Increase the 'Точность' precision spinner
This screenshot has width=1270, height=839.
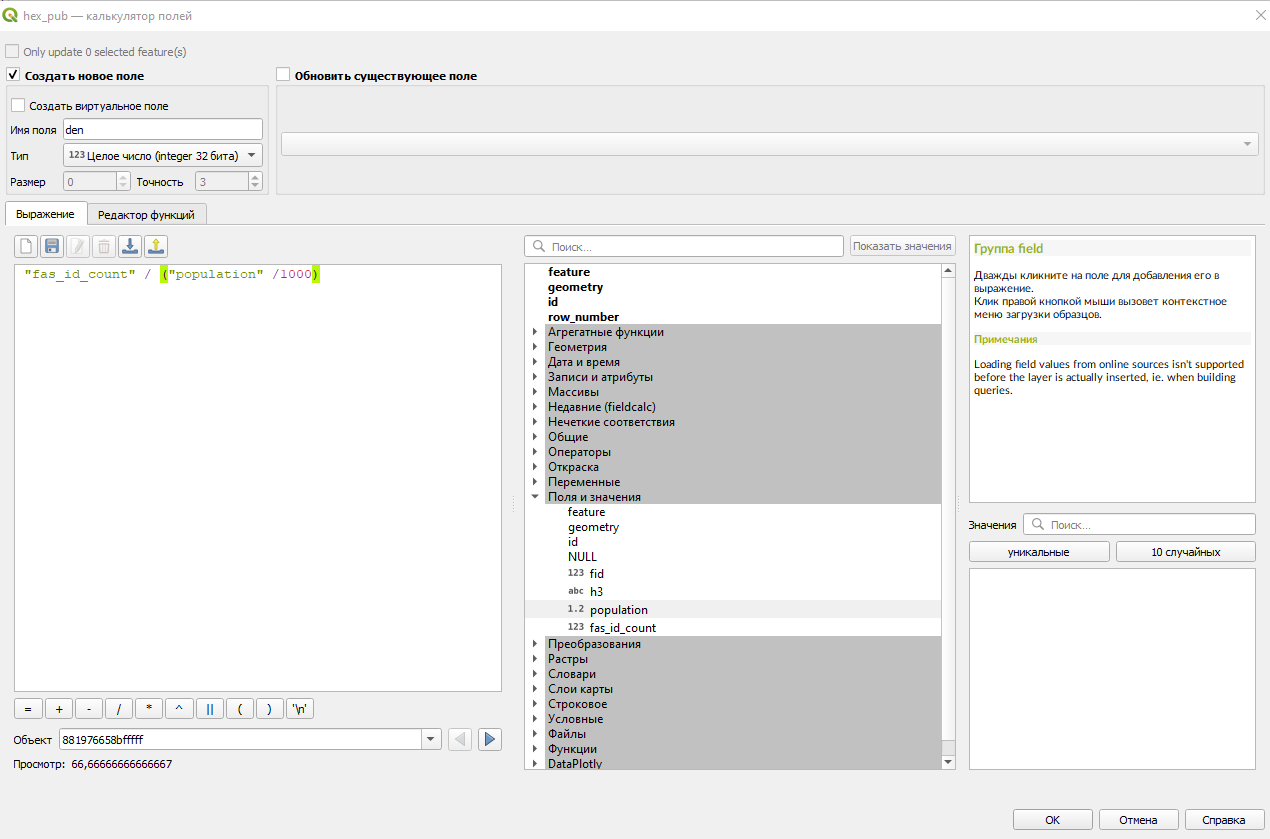tap(255, 177)
